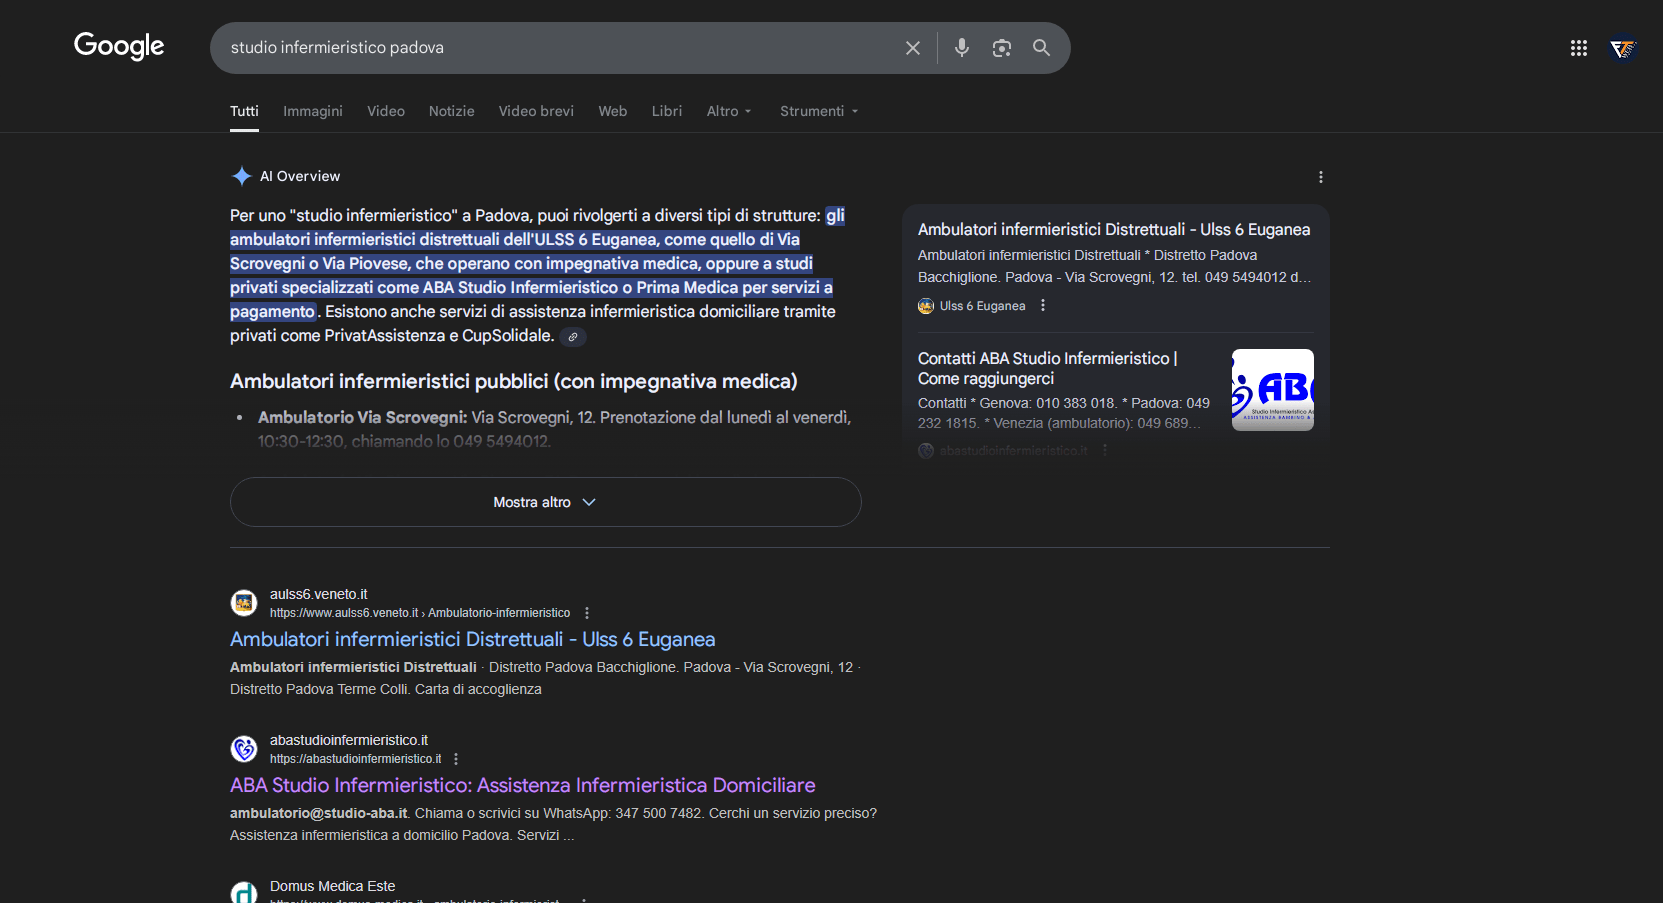Viewport: 1663px width, 903px height.
Task: Go to Google home via logo
Action: pyautogui.click(x=119, y=46)
